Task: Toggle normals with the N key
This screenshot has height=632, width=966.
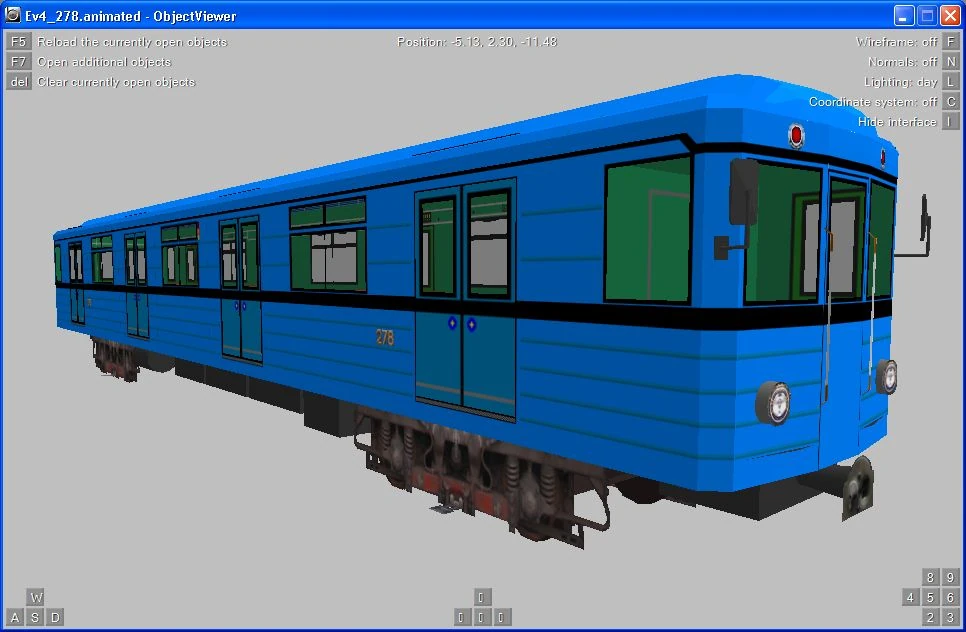Action: click(951, 62)
